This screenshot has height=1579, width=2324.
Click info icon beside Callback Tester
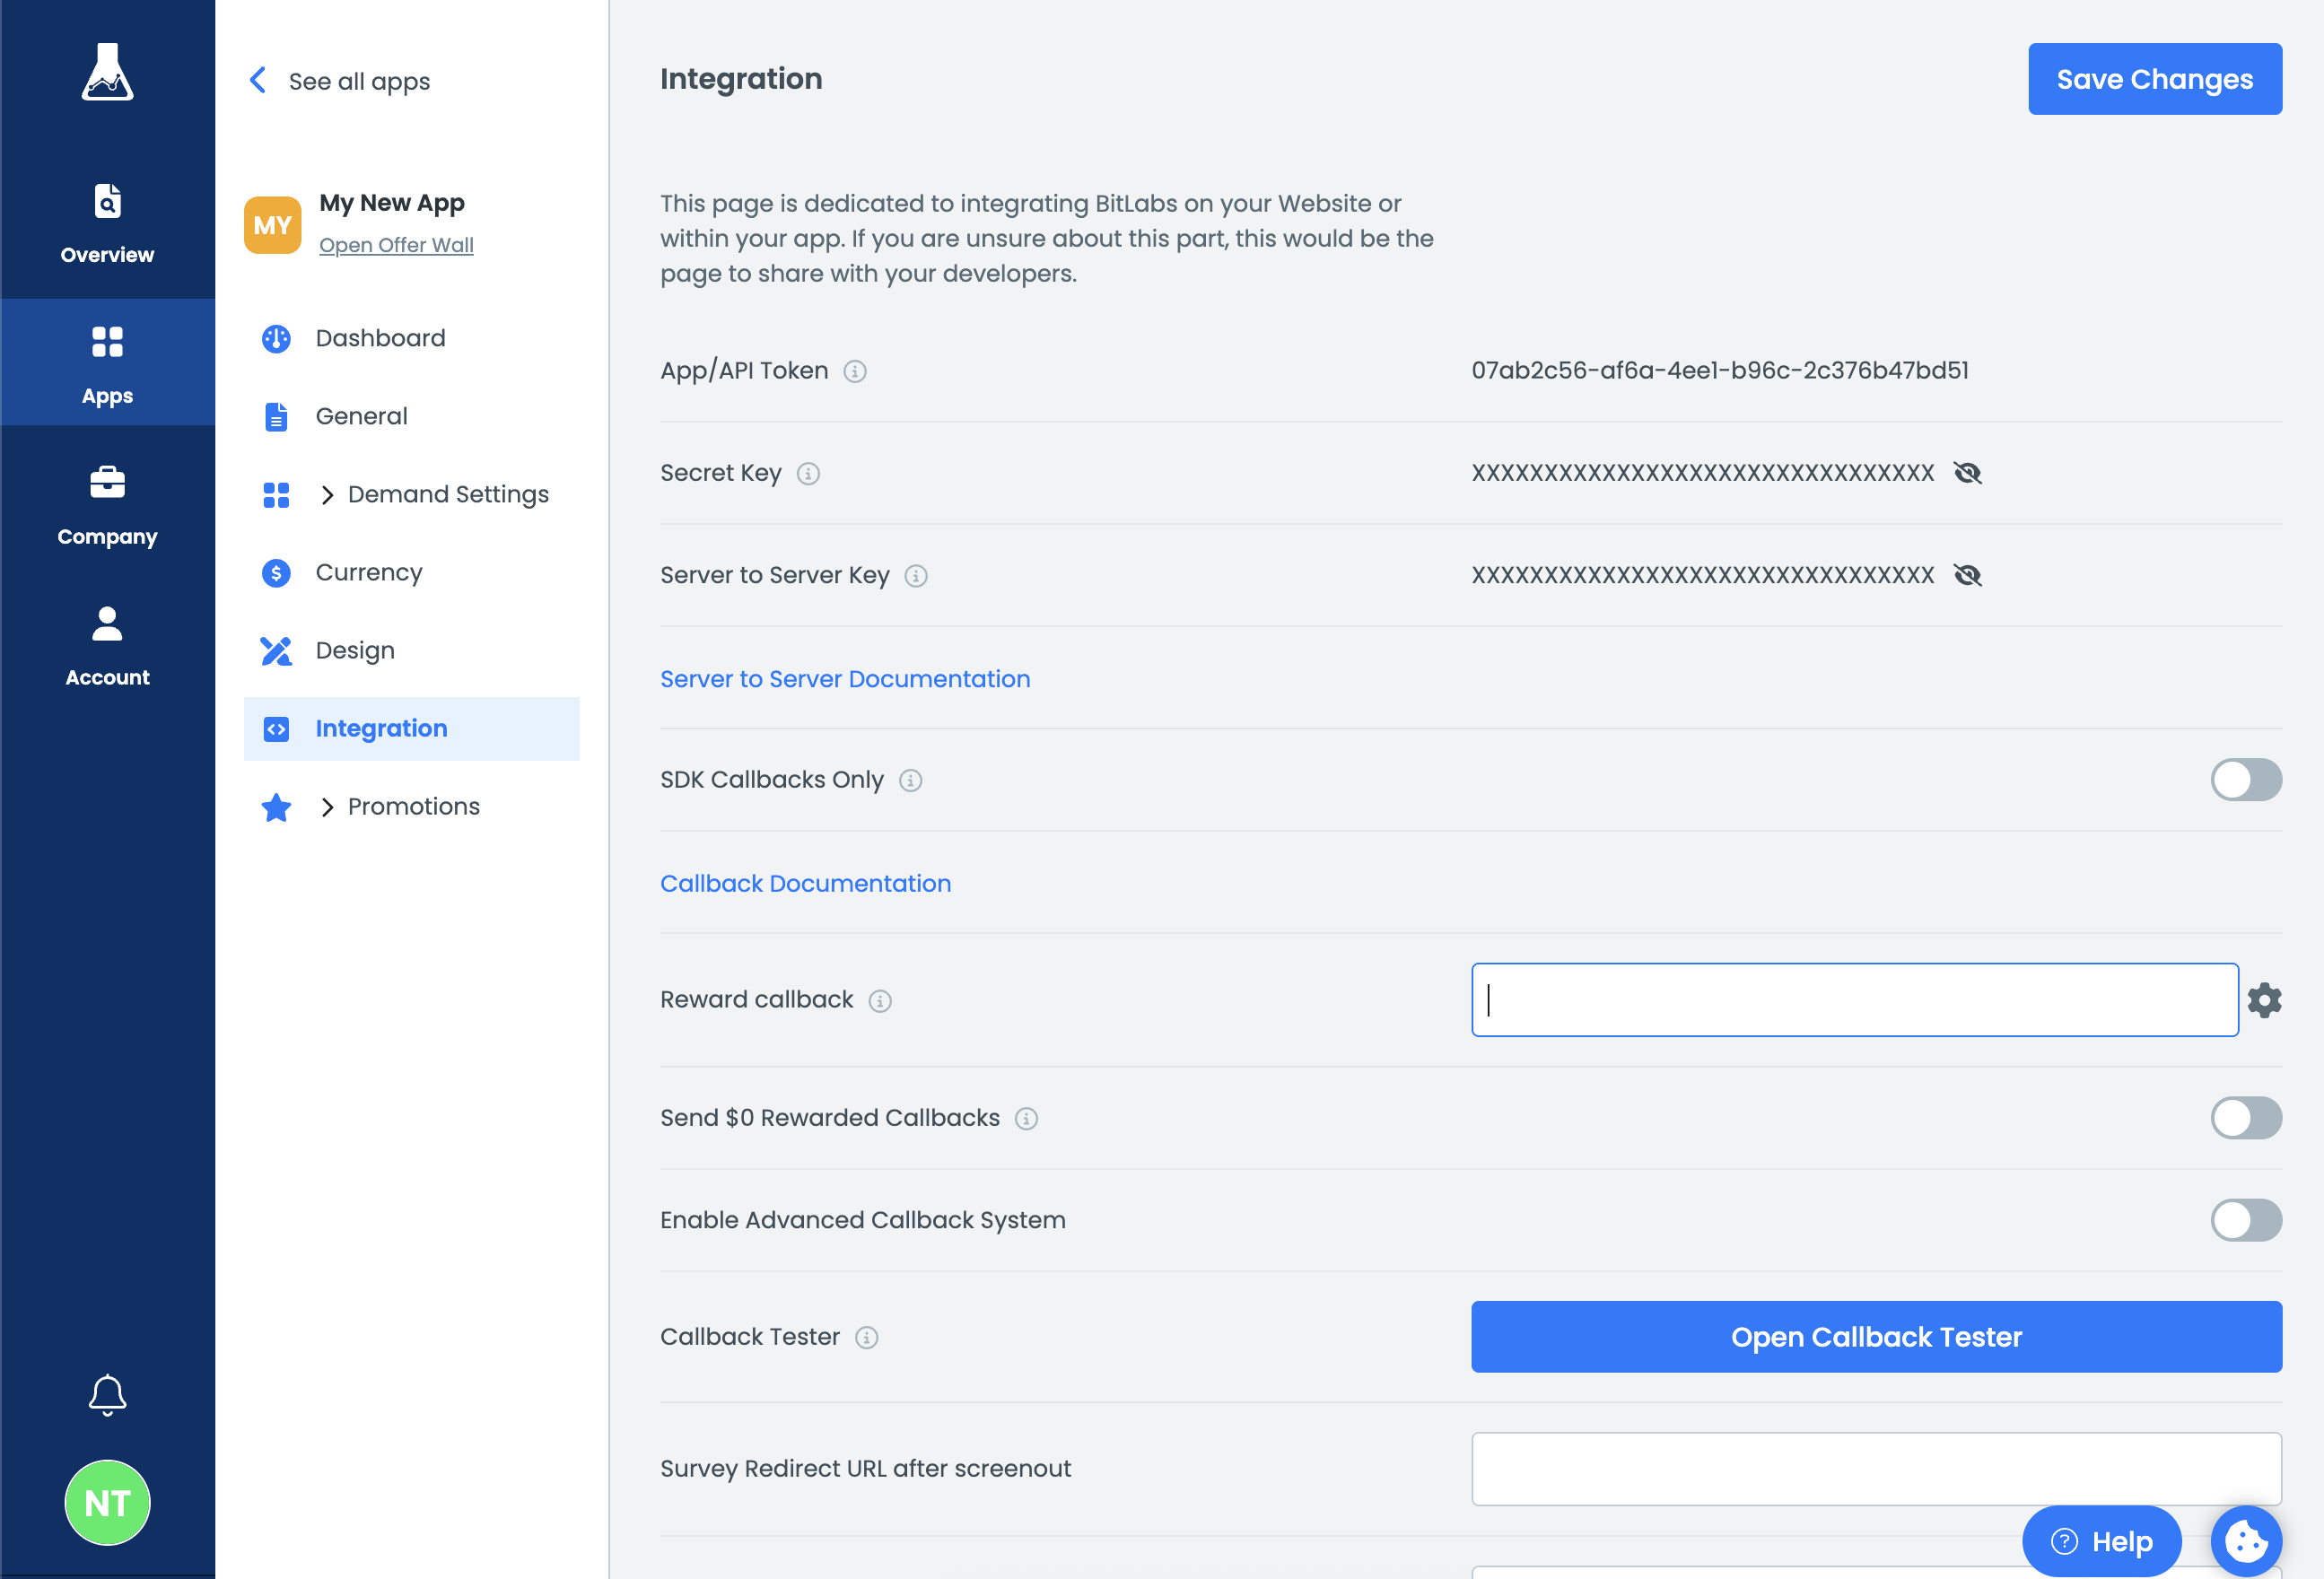coord(866,1337)
